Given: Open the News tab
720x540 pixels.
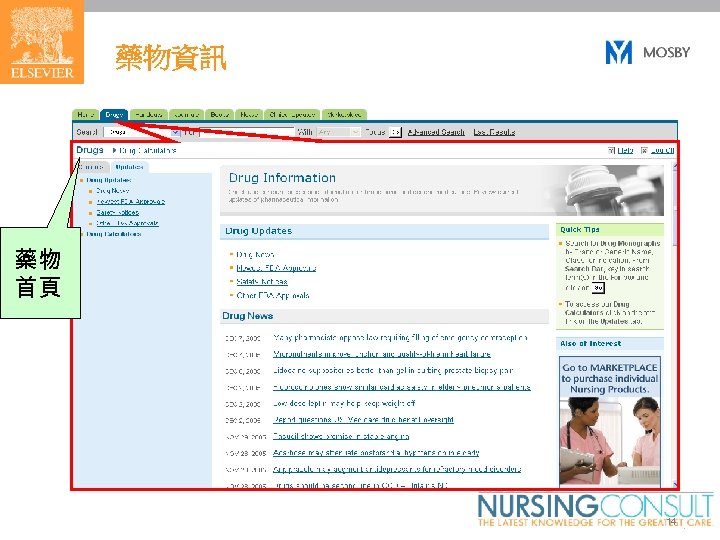Looking at the screenshot, I should [249, 114].
